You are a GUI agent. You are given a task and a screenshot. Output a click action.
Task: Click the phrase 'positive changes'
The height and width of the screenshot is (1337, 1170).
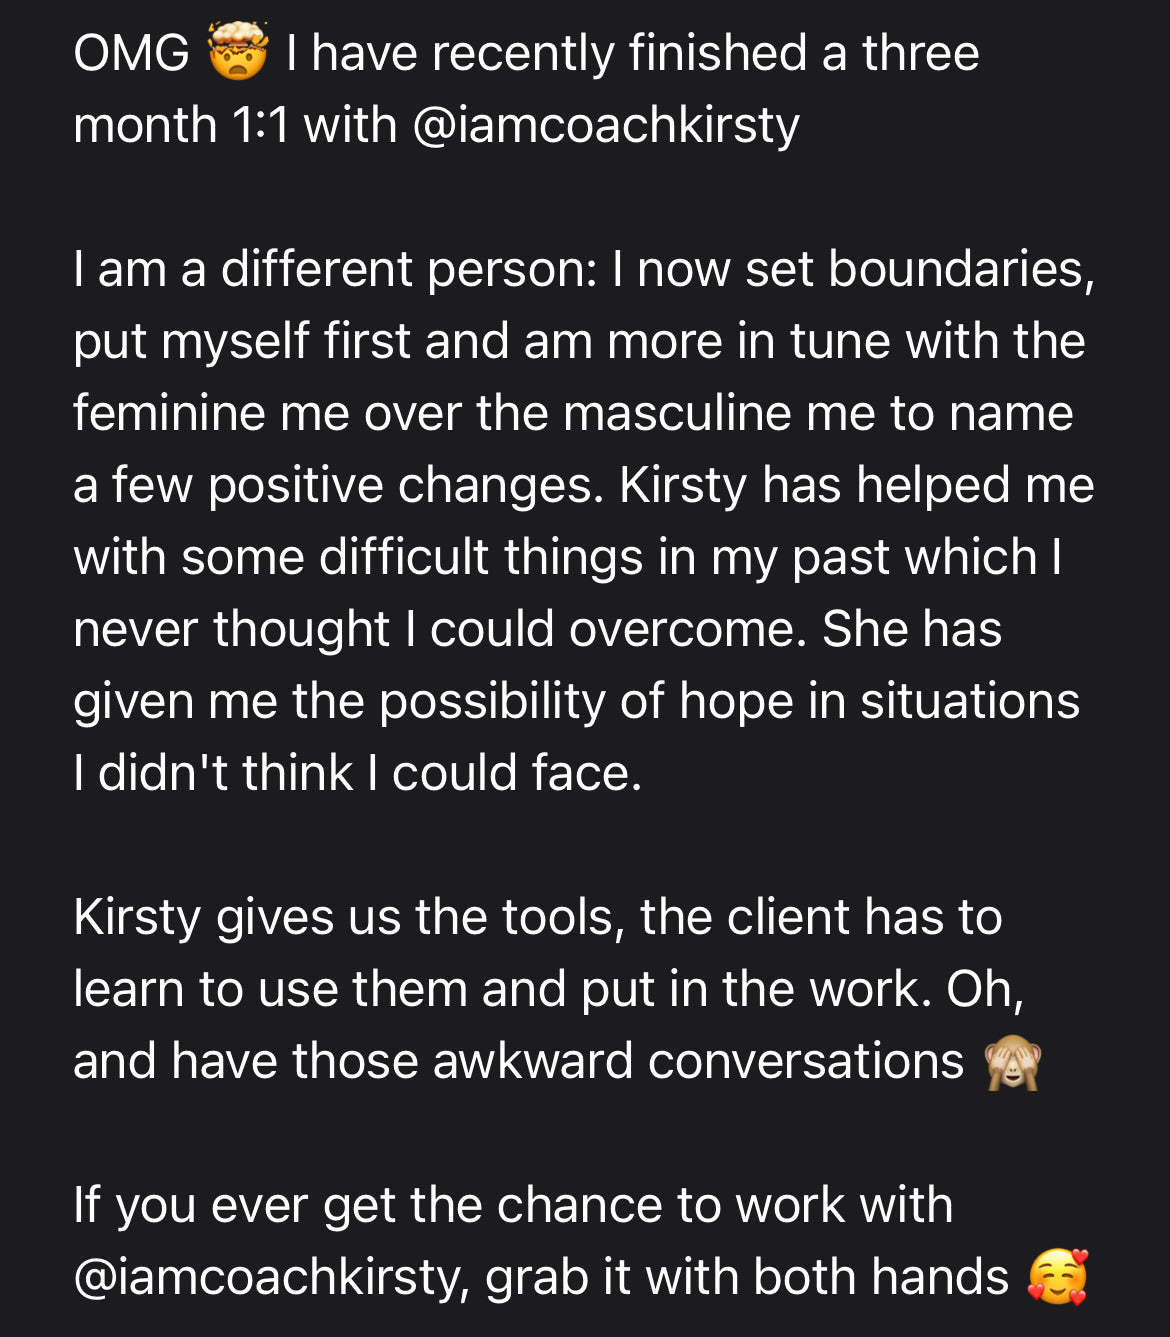pyautogui.click(x=405, y=486)
